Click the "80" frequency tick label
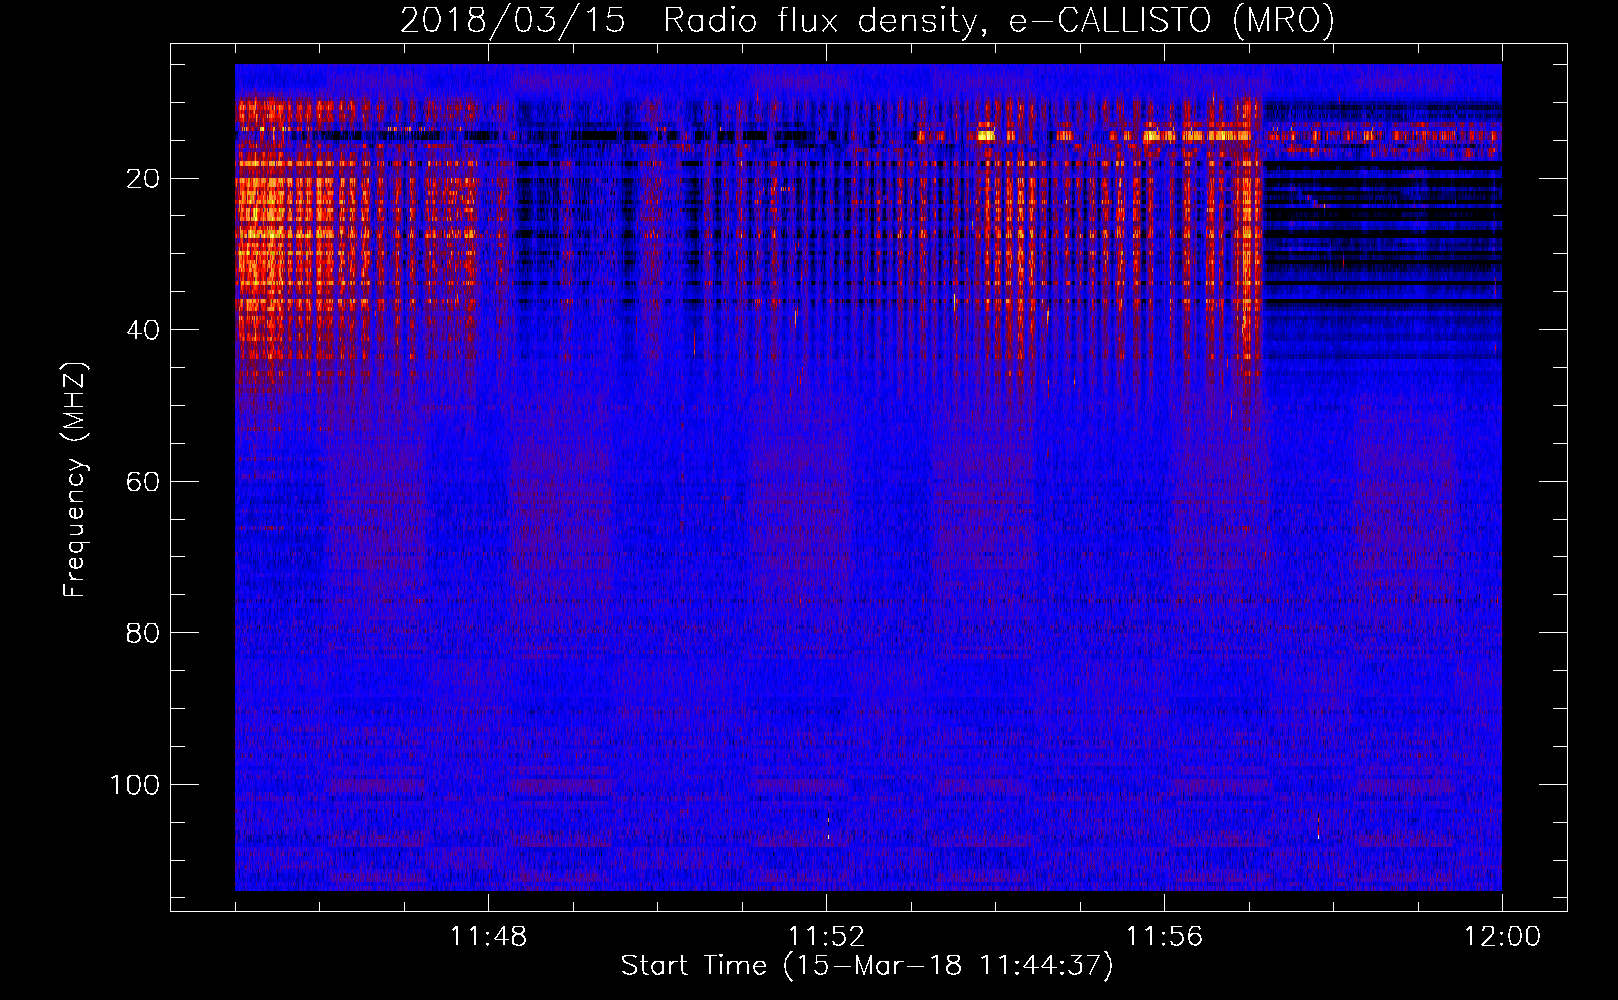Screen dimensions: 1618x1000 144,633
